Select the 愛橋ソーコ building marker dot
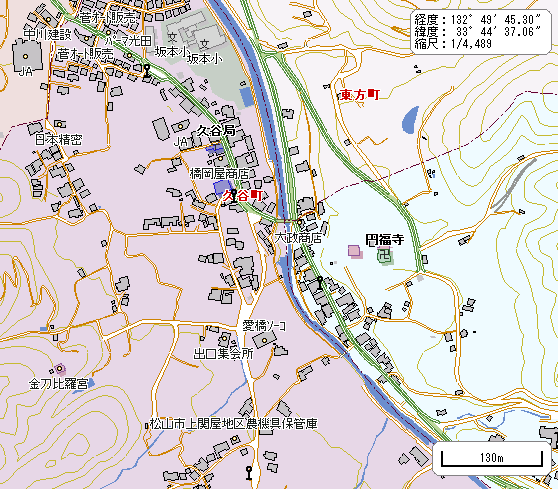 pos(264,341)
